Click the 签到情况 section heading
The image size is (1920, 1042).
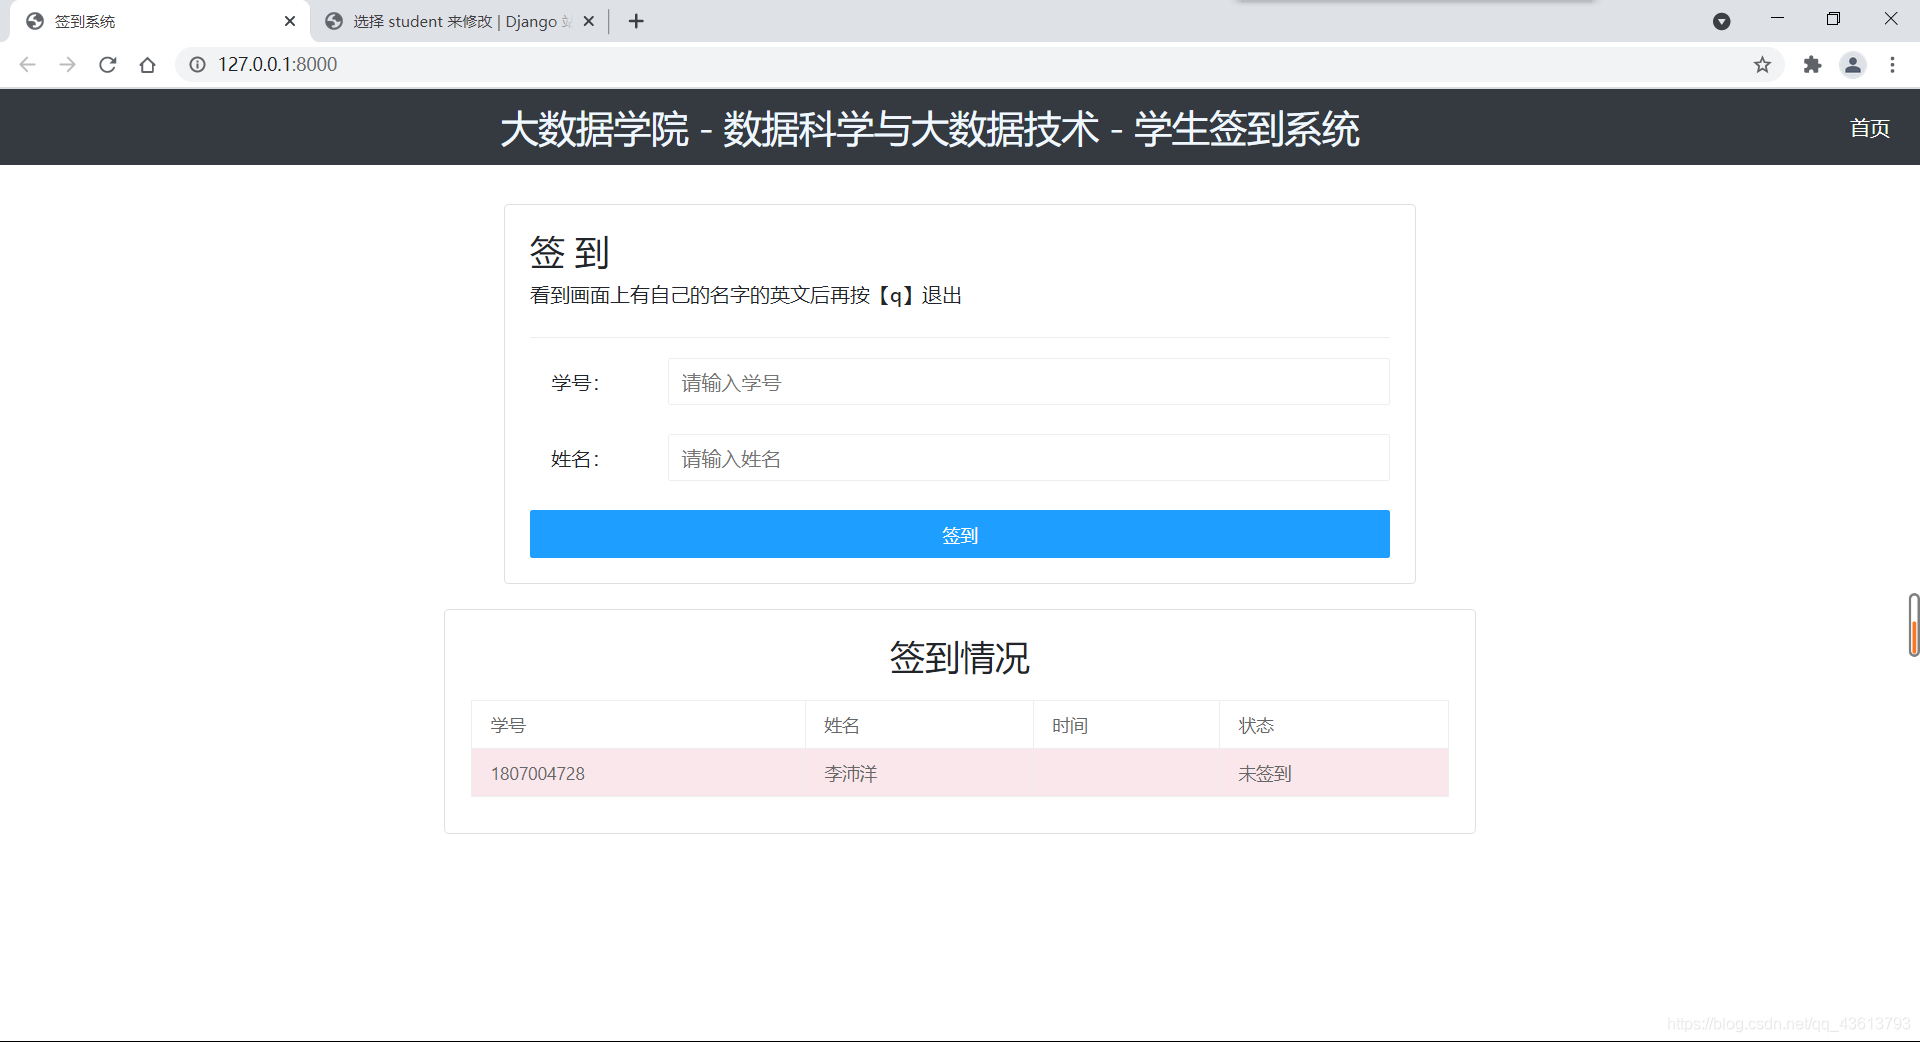[959, 658]
